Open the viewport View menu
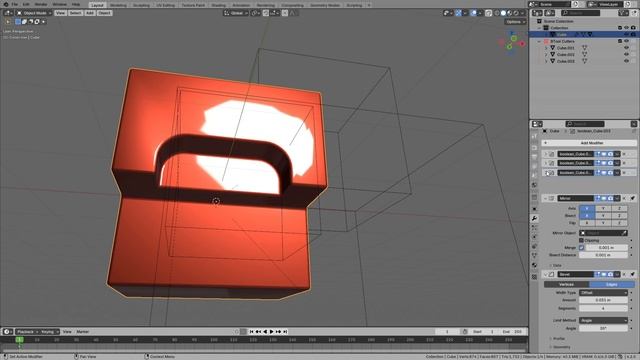The width and height of the screenshot is (640, 360). click(60, 13)
